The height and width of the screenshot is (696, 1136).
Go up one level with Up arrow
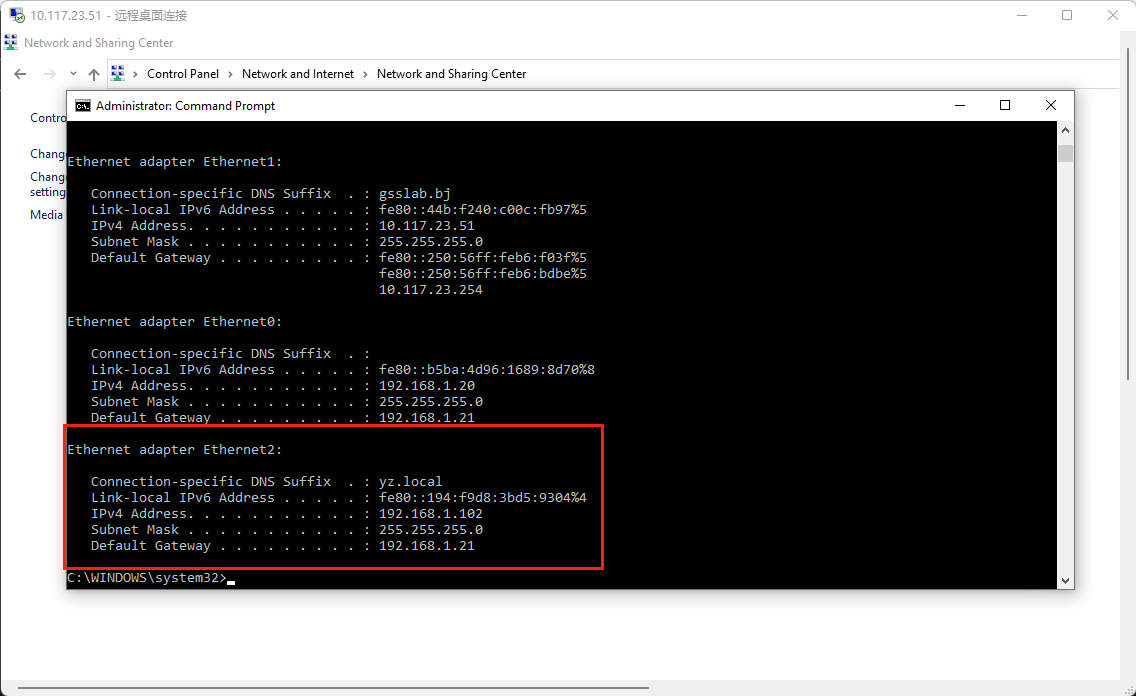point(94,74)
